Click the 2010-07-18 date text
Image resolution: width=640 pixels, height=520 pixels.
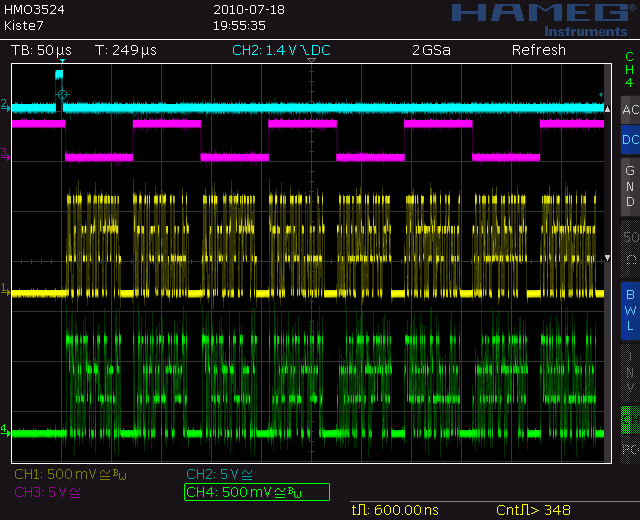click(249, 10)
